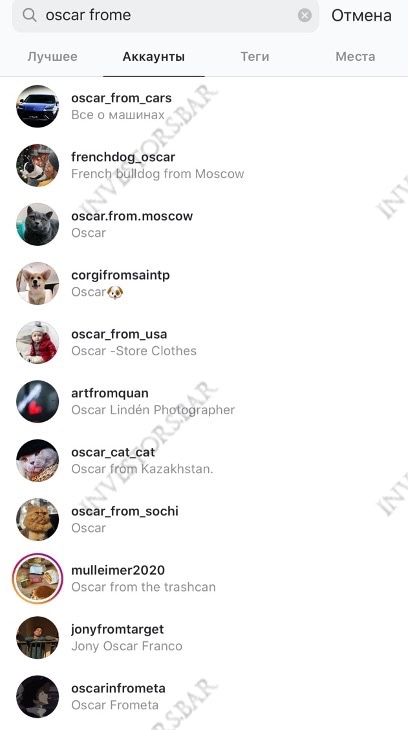Open oscar_from_cars profile picture with the car
The image size is (408, 730).
[38, 106]
